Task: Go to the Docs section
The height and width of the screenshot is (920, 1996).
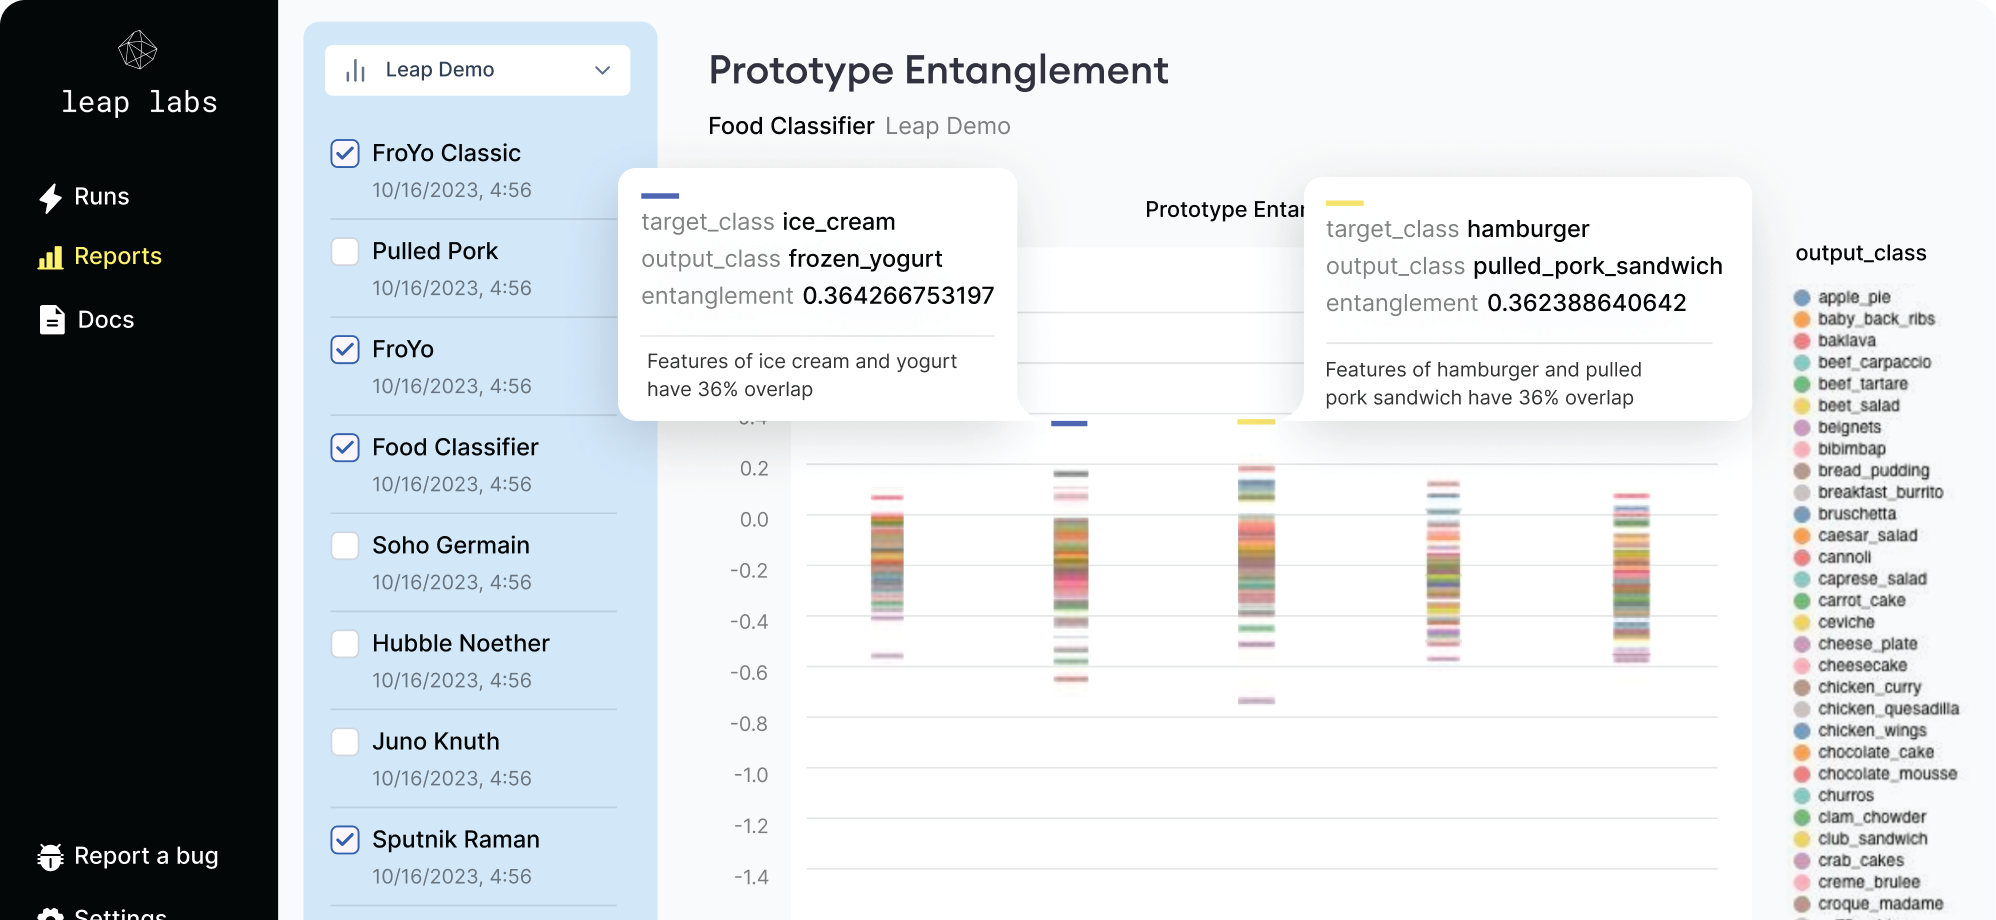Action: pyautogui.click(x=105, y=320)
